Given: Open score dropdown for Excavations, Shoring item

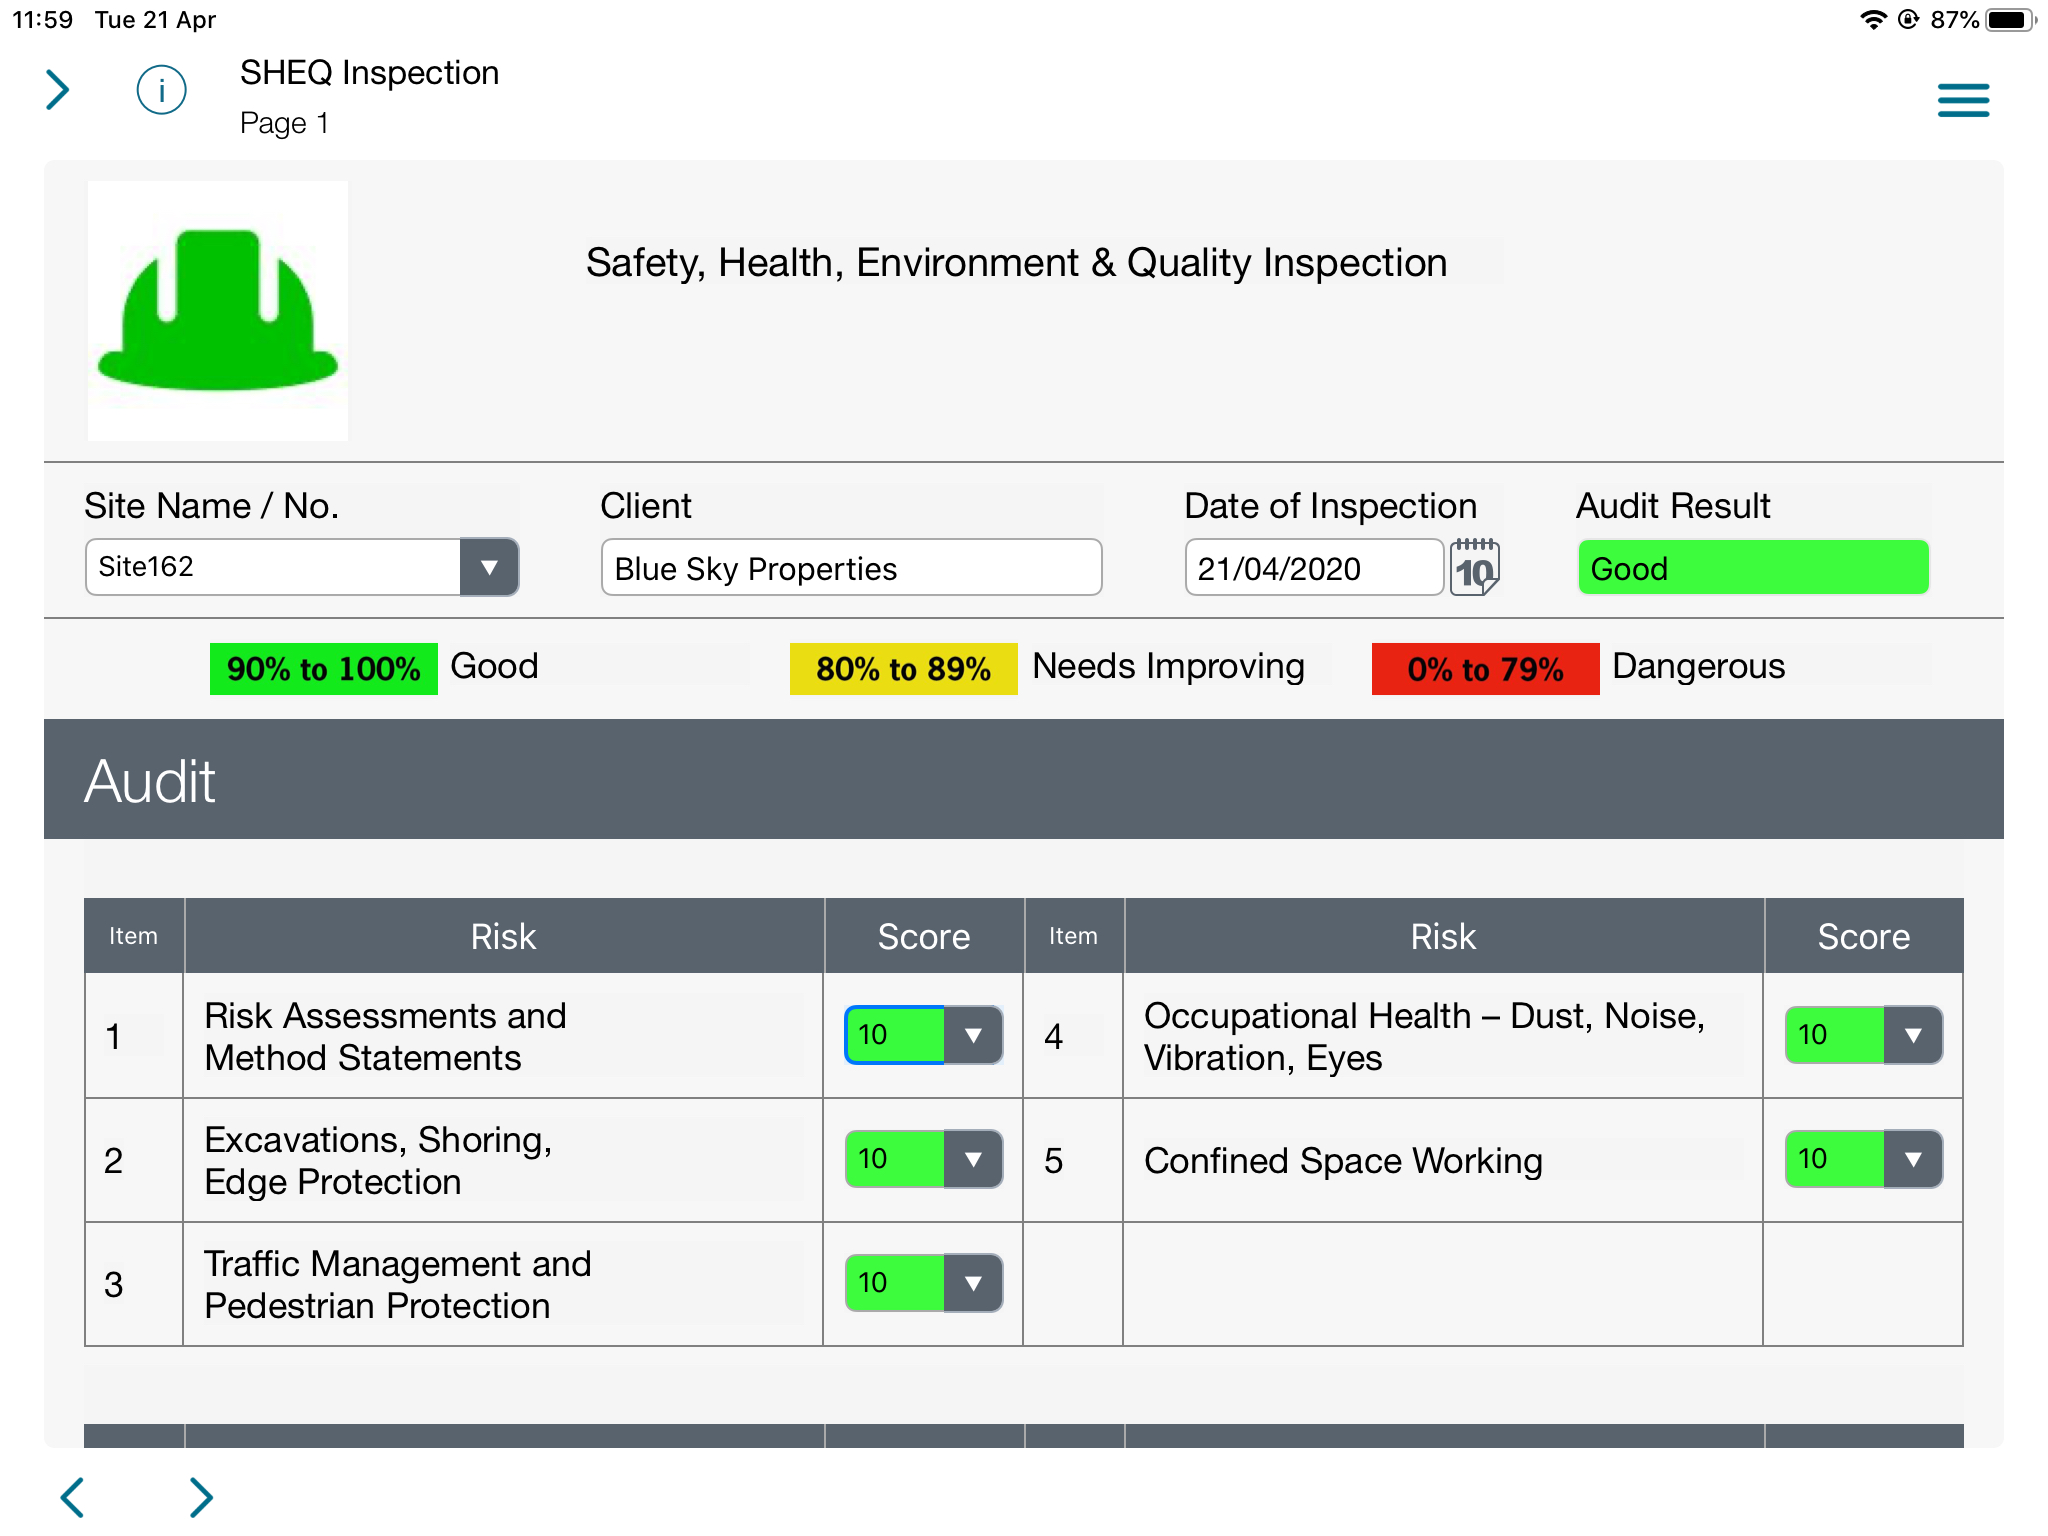Looking at the screenshot, I should [x=972, y=1159].
